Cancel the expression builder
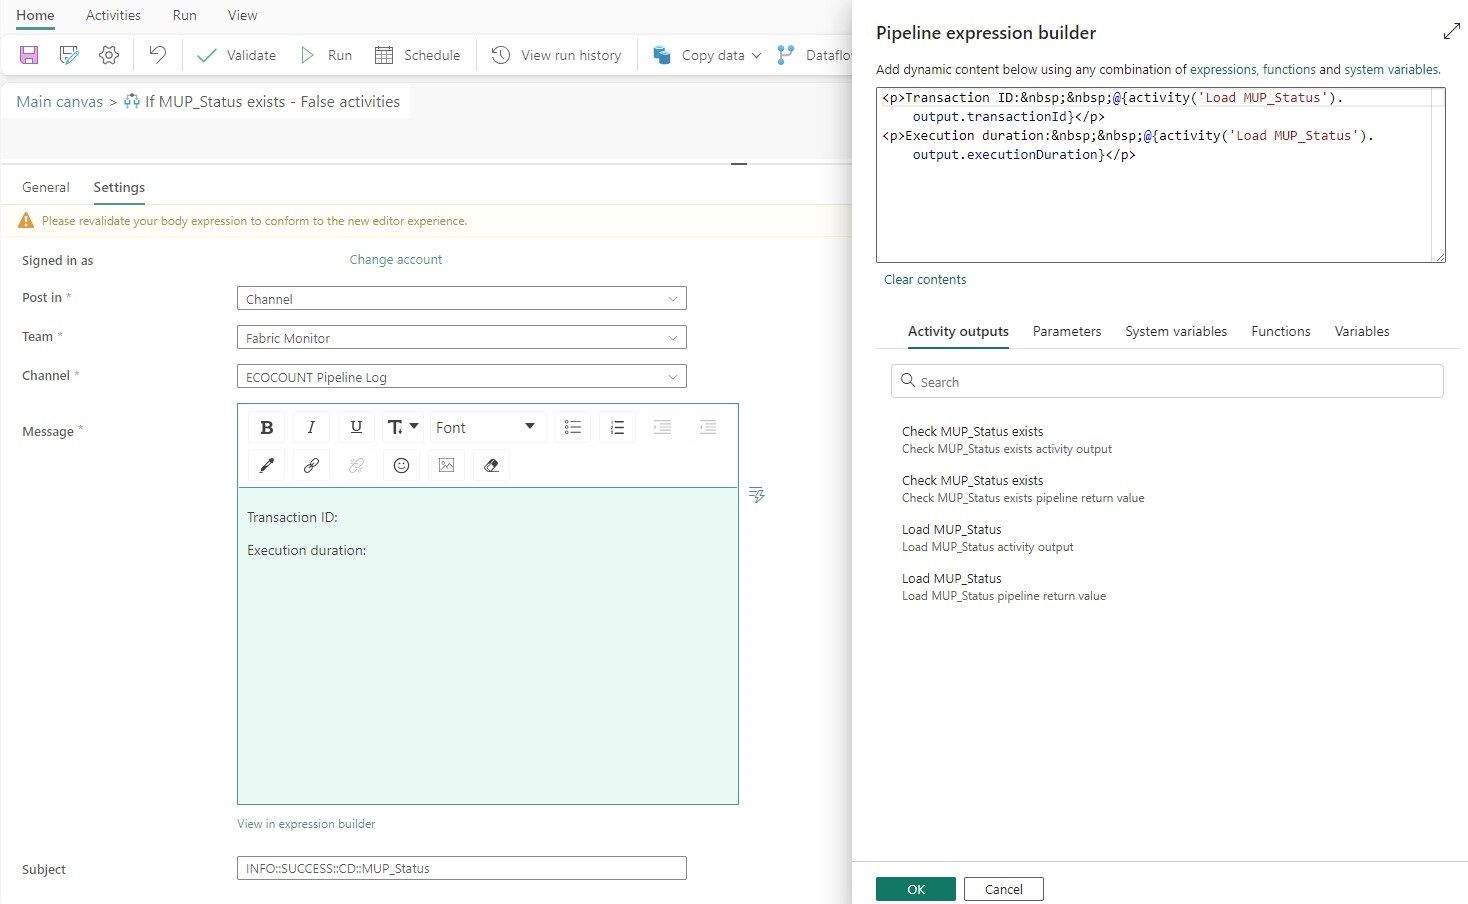Image resolution: width=1468 pixels, height=904 pixels. [x=1004, y=889]
